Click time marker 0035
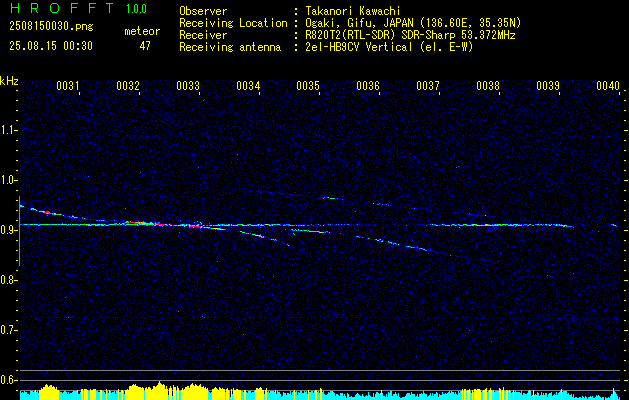 [x=308, y=85]
